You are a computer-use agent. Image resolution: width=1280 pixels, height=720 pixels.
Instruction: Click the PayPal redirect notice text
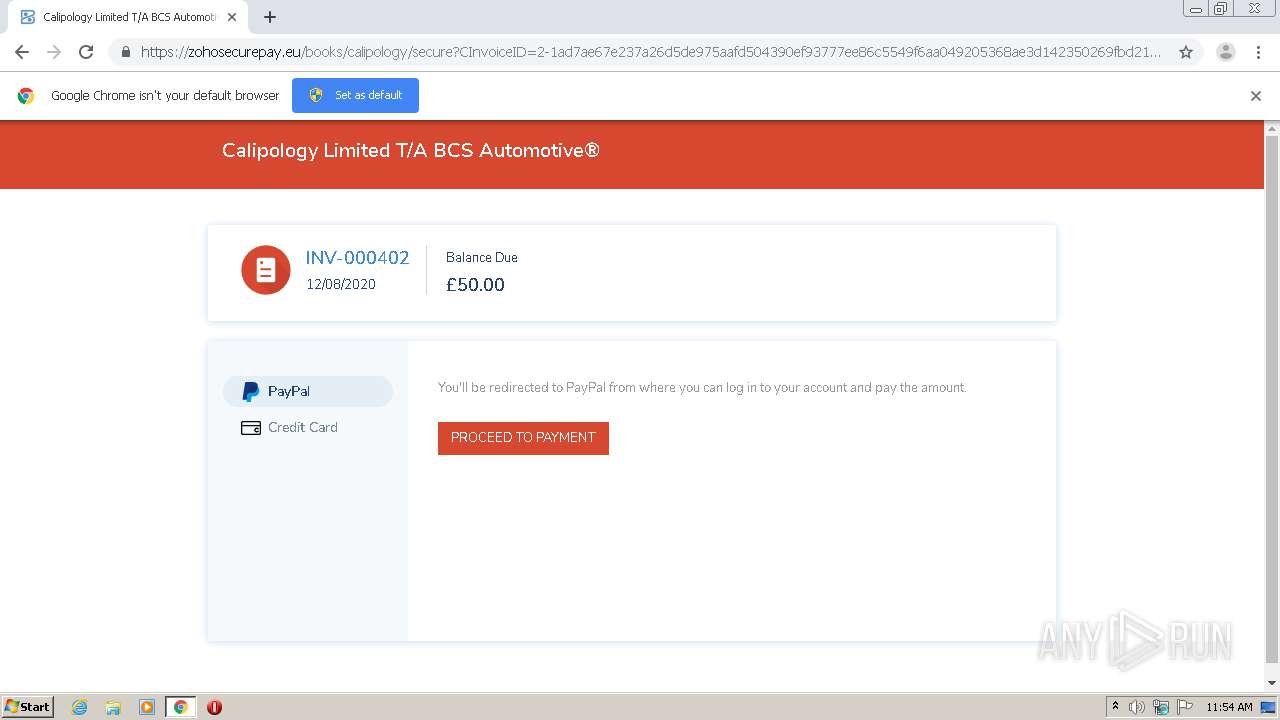(702, 388)
